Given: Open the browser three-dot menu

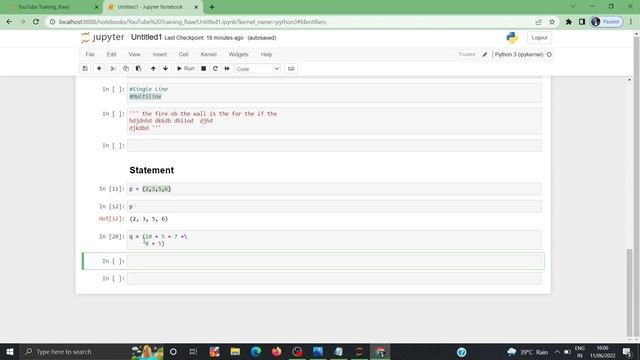Looking at the screenshot, I should [631, 22].
